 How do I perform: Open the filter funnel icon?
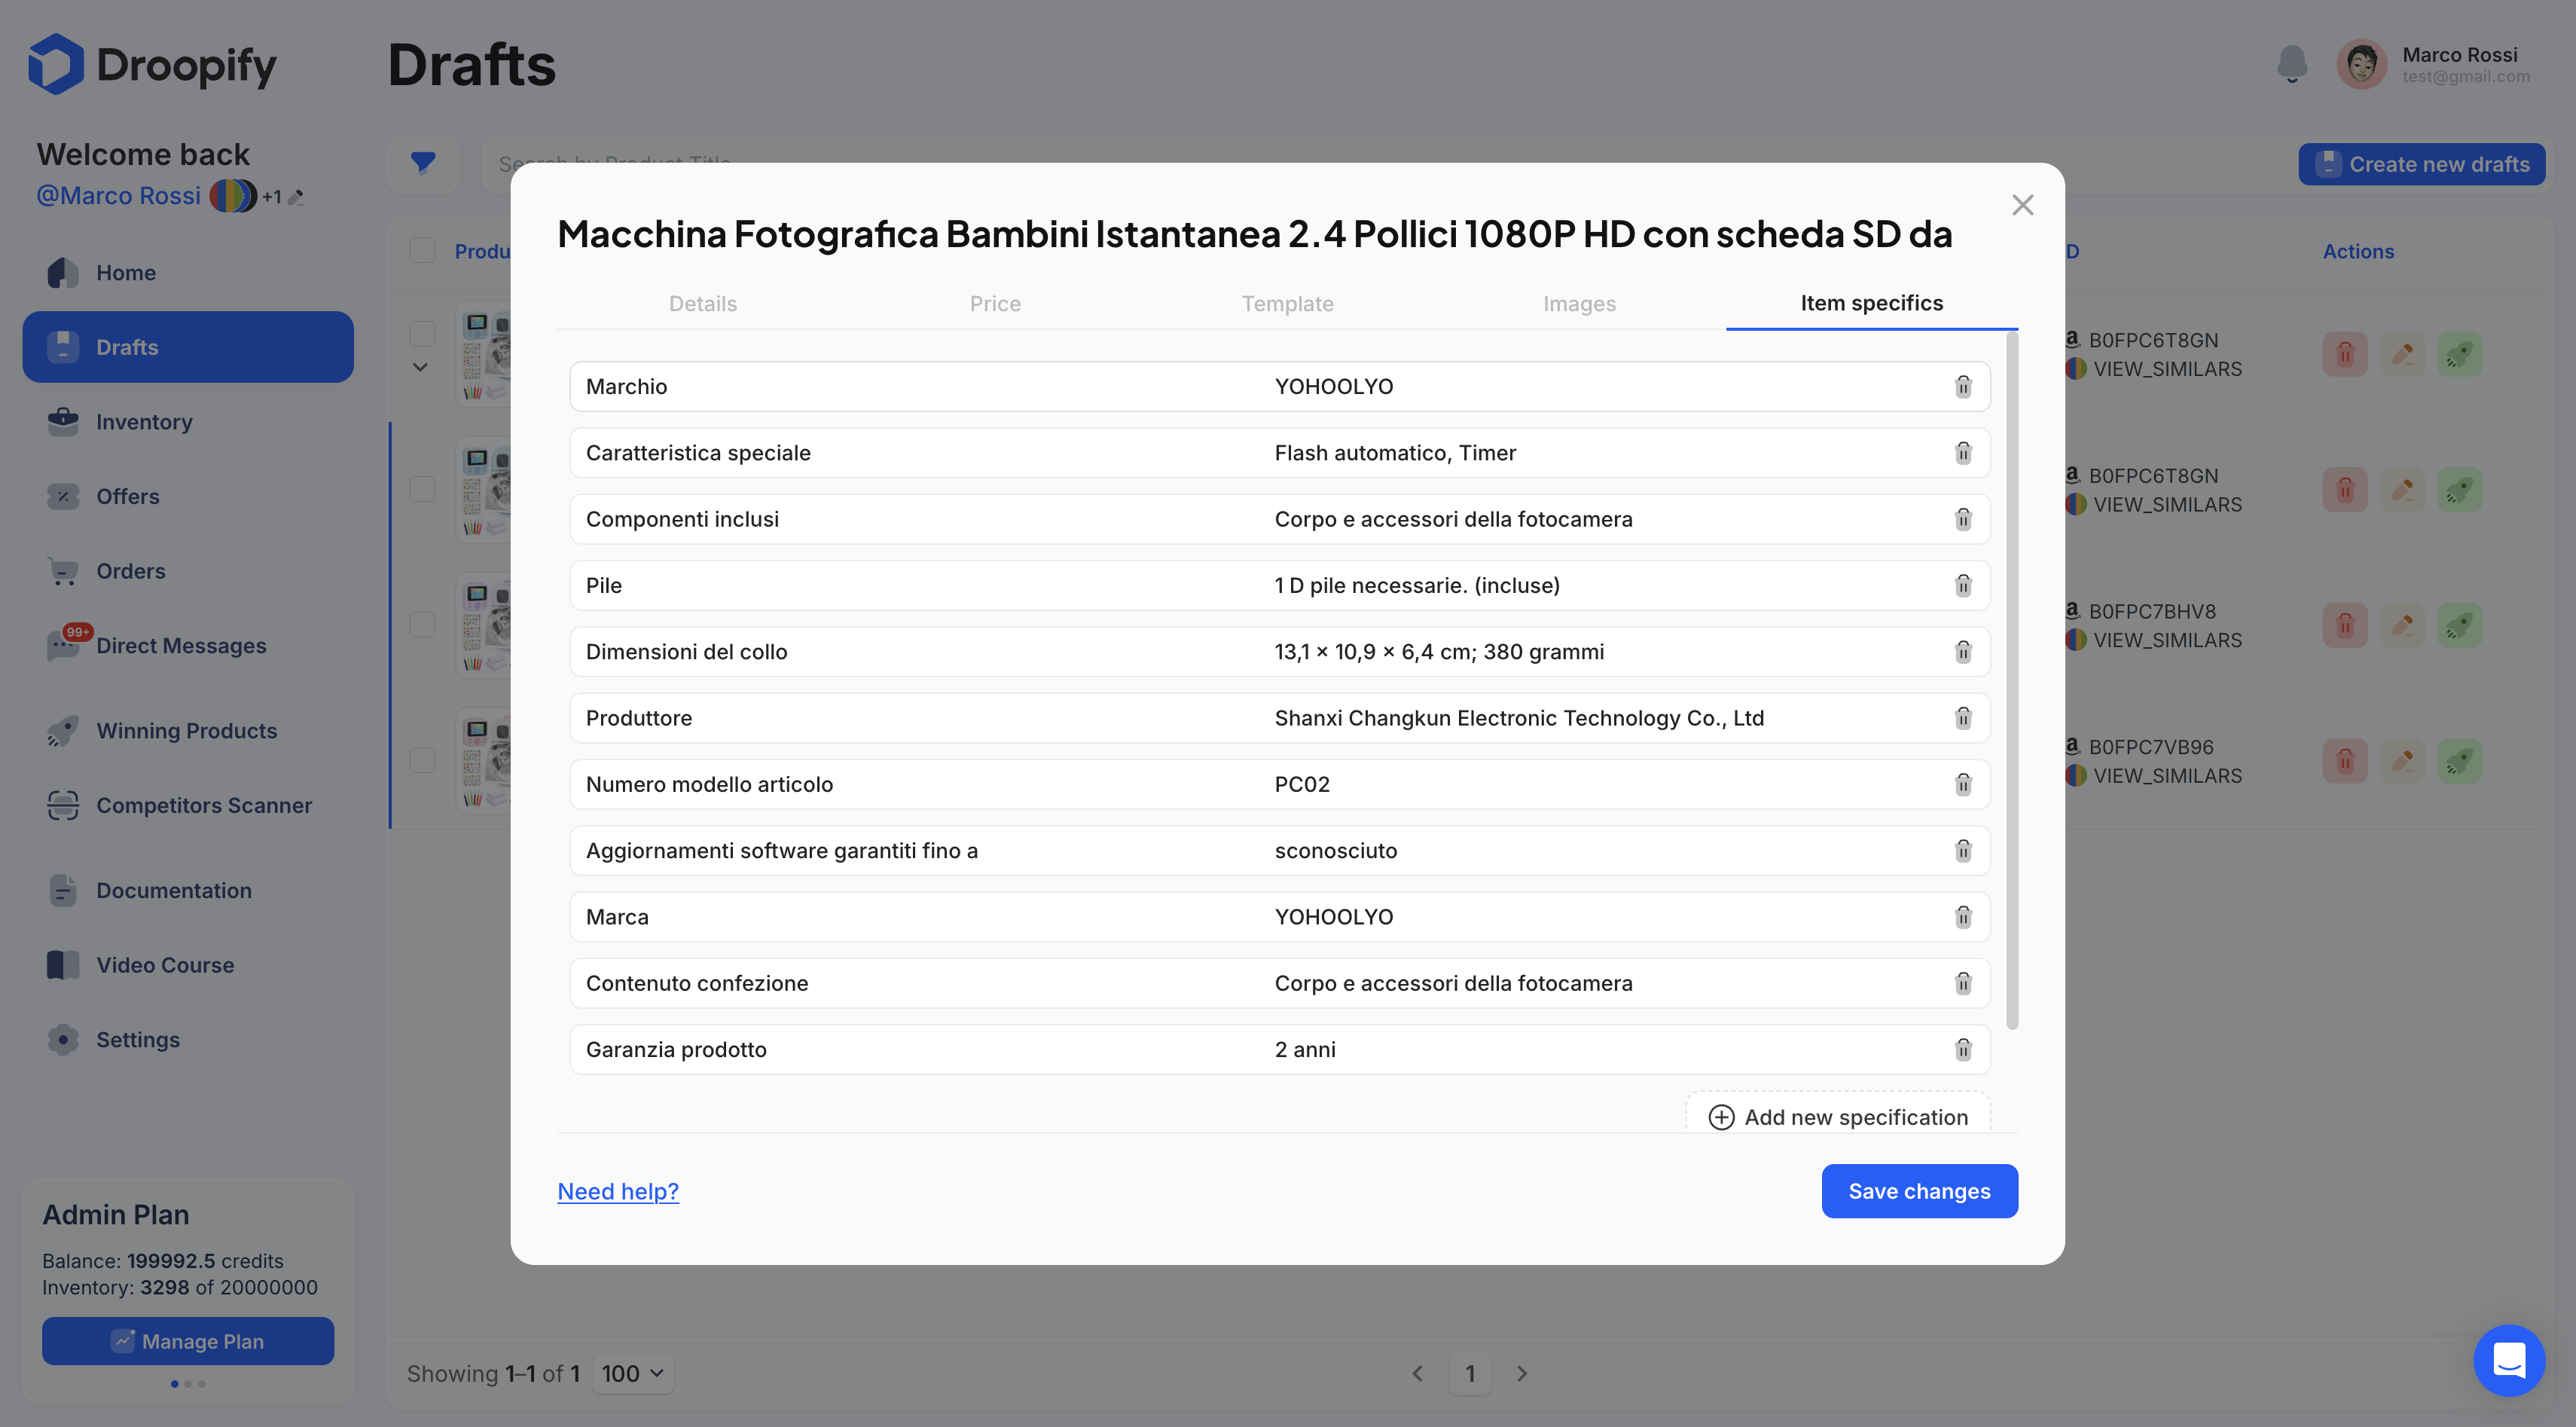[x=423, y=163]
